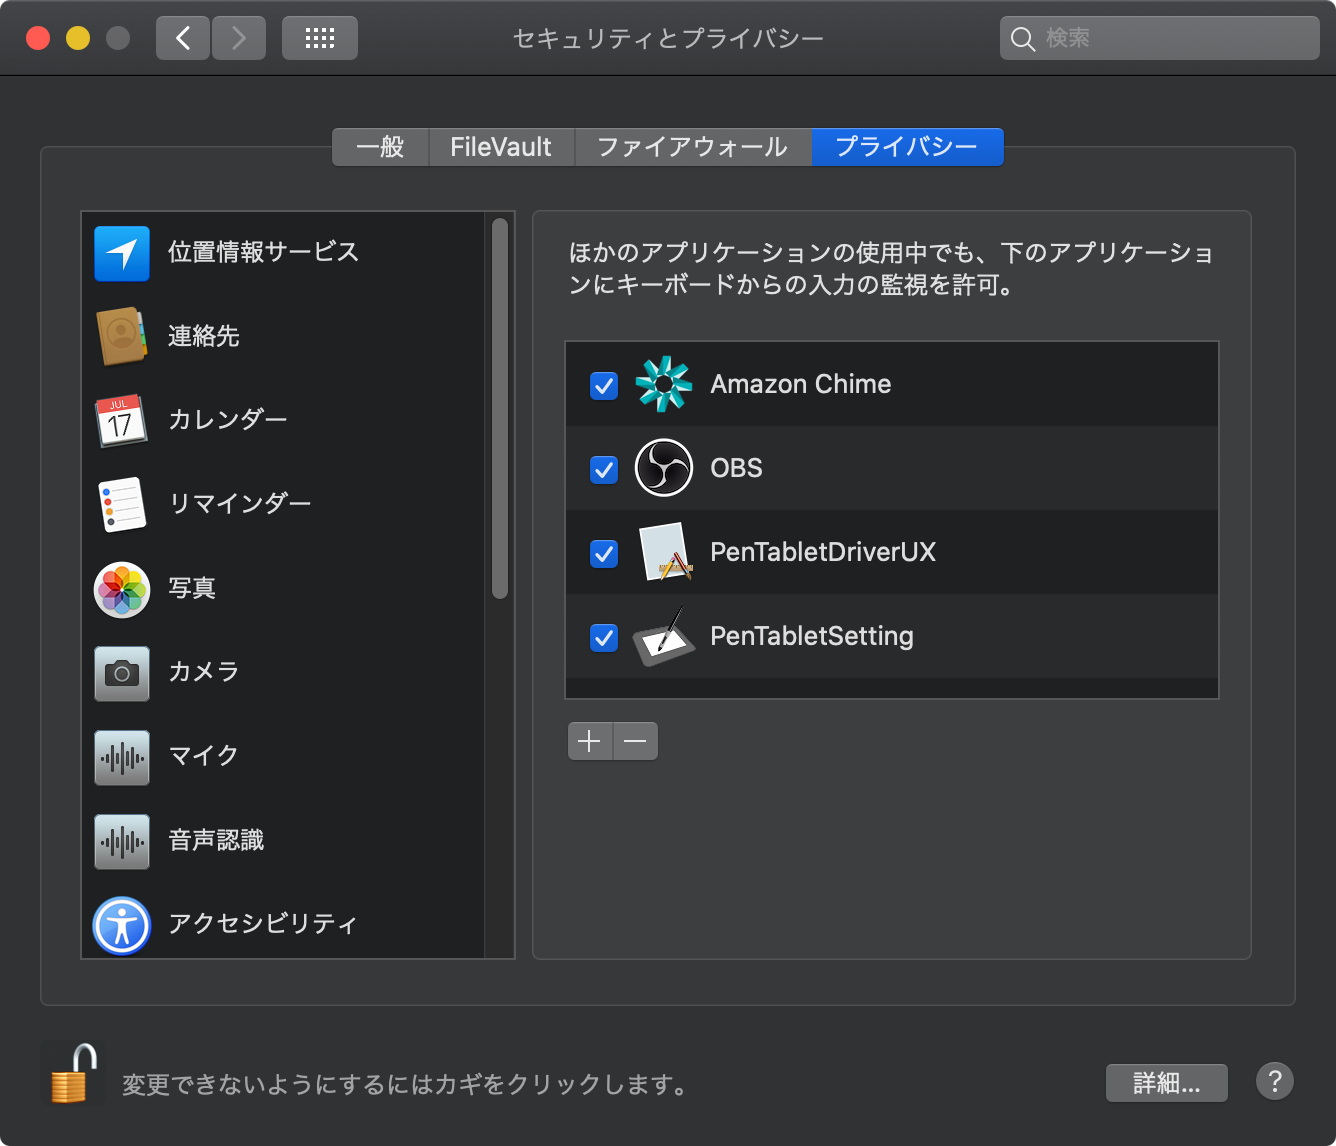Remove an app with the minus button
The image size is (1336, 1146).
(635, 741)
